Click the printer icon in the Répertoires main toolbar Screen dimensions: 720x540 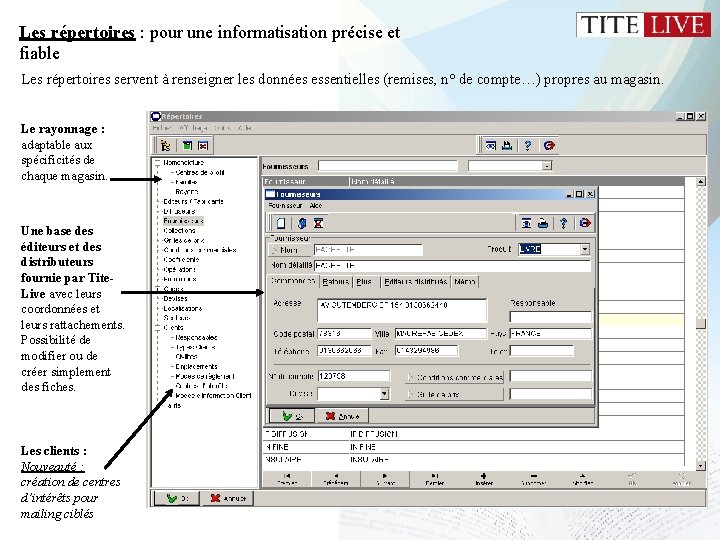click(x=507, y=146)
